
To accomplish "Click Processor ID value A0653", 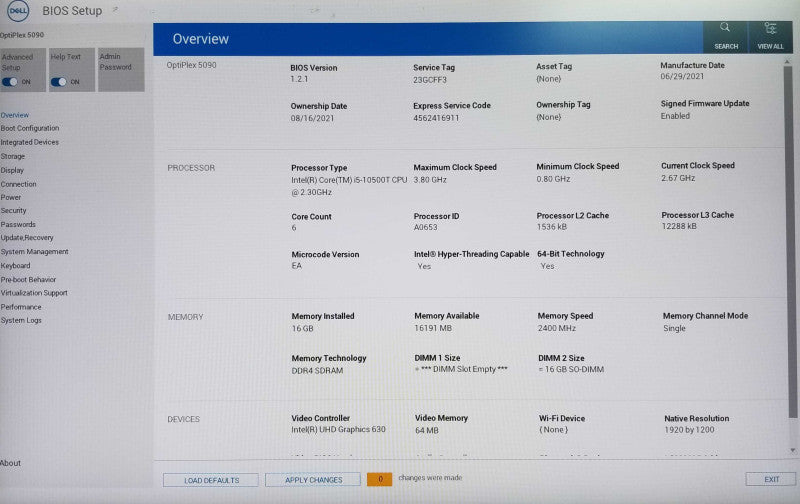I will pos(426,228).
